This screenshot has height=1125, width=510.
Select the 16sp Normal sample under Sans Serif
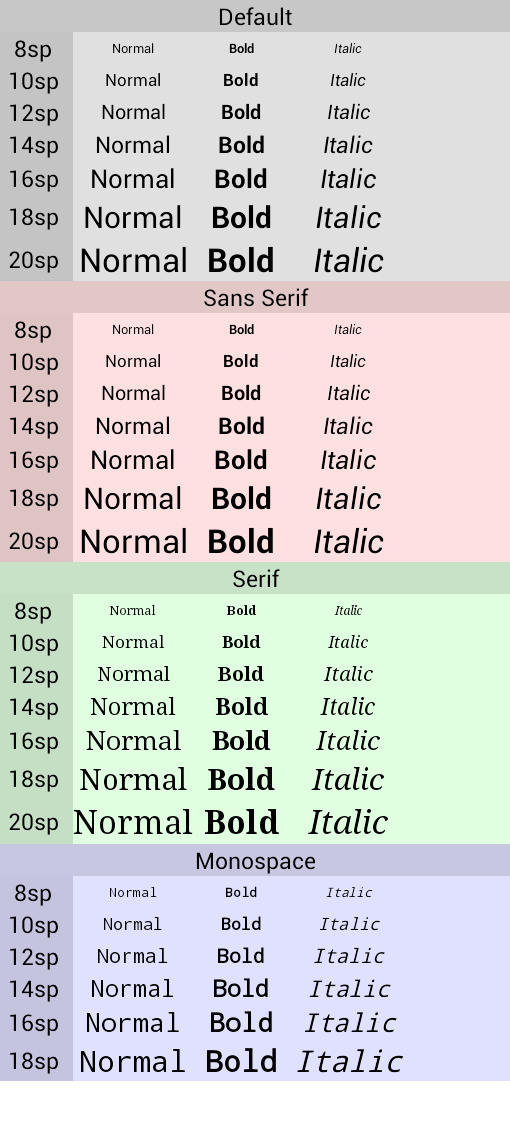pyautogui.click(x=133, y=460)
